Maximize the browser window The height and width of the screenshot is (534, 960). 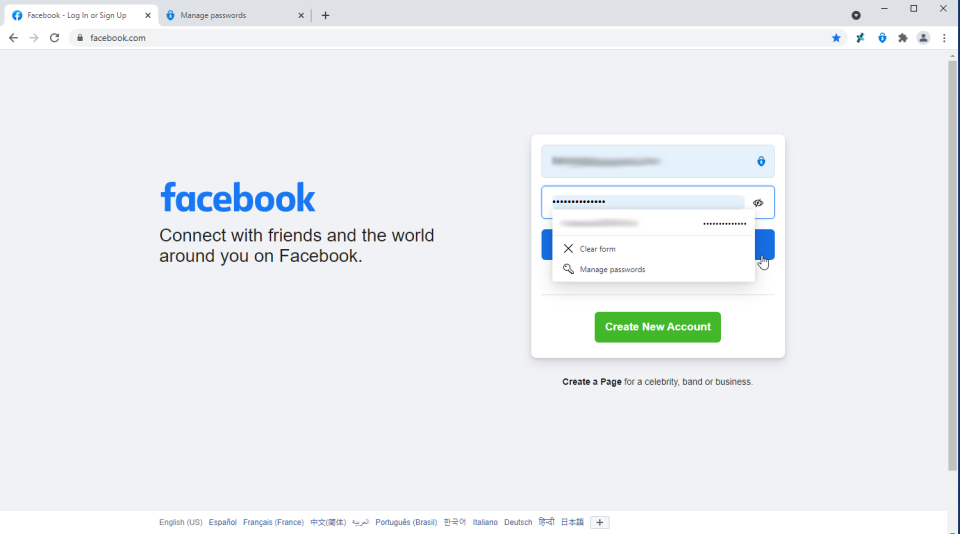913,9
